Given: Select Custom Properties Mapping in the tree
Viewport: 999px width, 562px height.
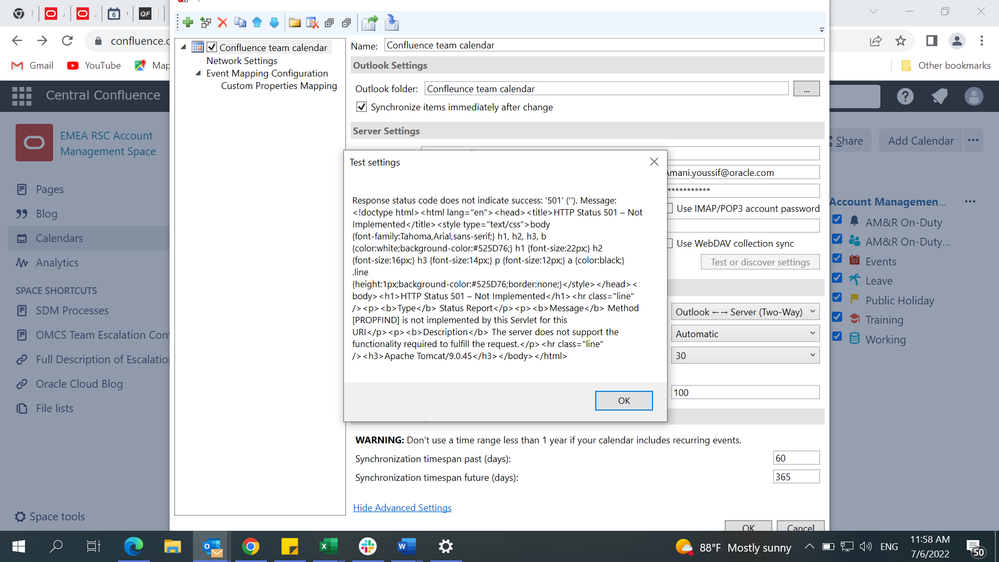Looking at the screenshot, I should point(278,86).
